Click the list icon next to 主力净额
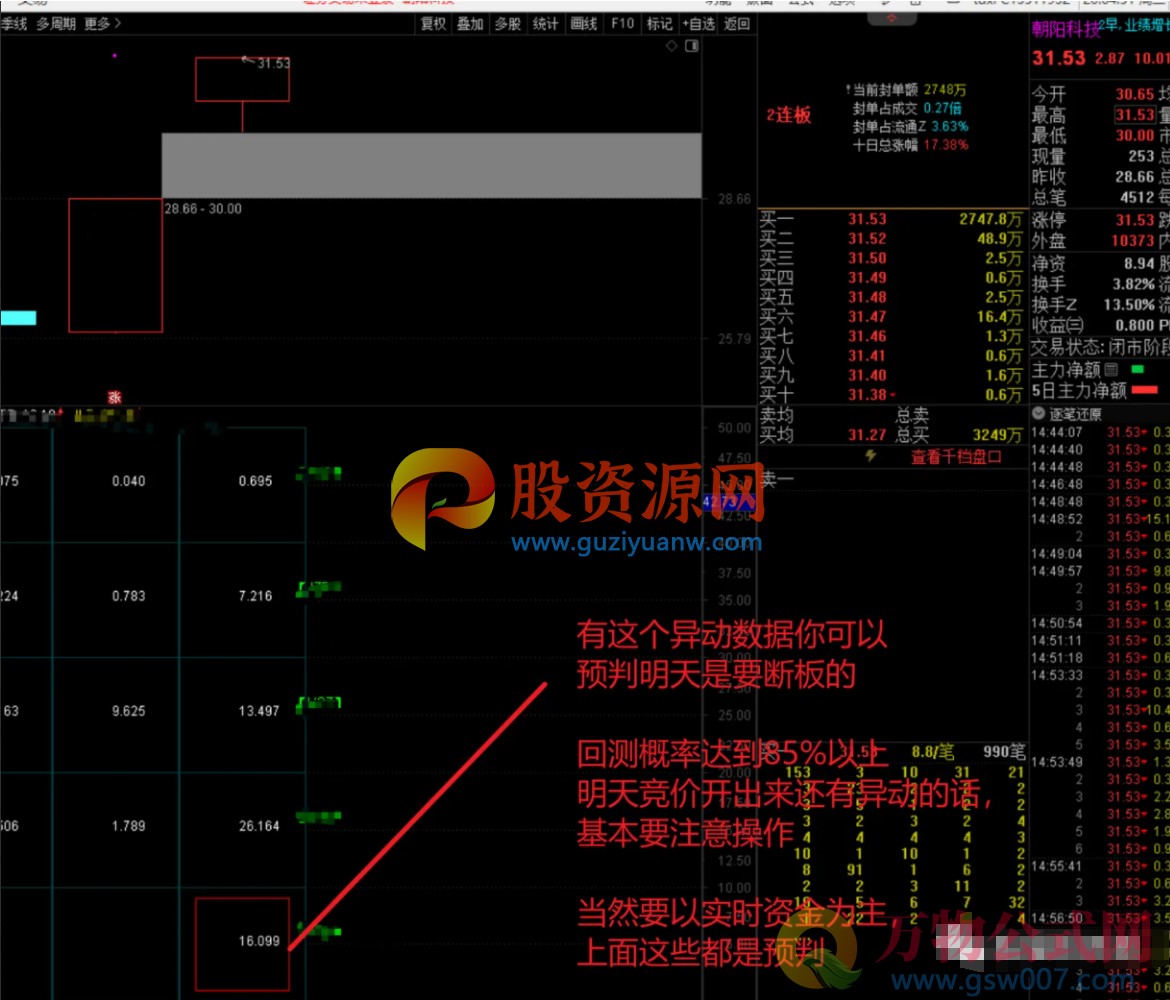Image resolution: width=1170 pixels, height=1000 pixels. [1111, 369]
